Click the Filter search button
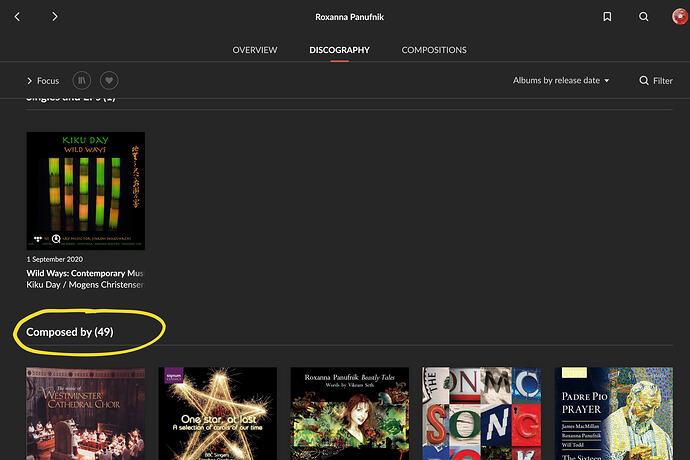The width and height of the screenshot is (690, 460). click(656, 81)
